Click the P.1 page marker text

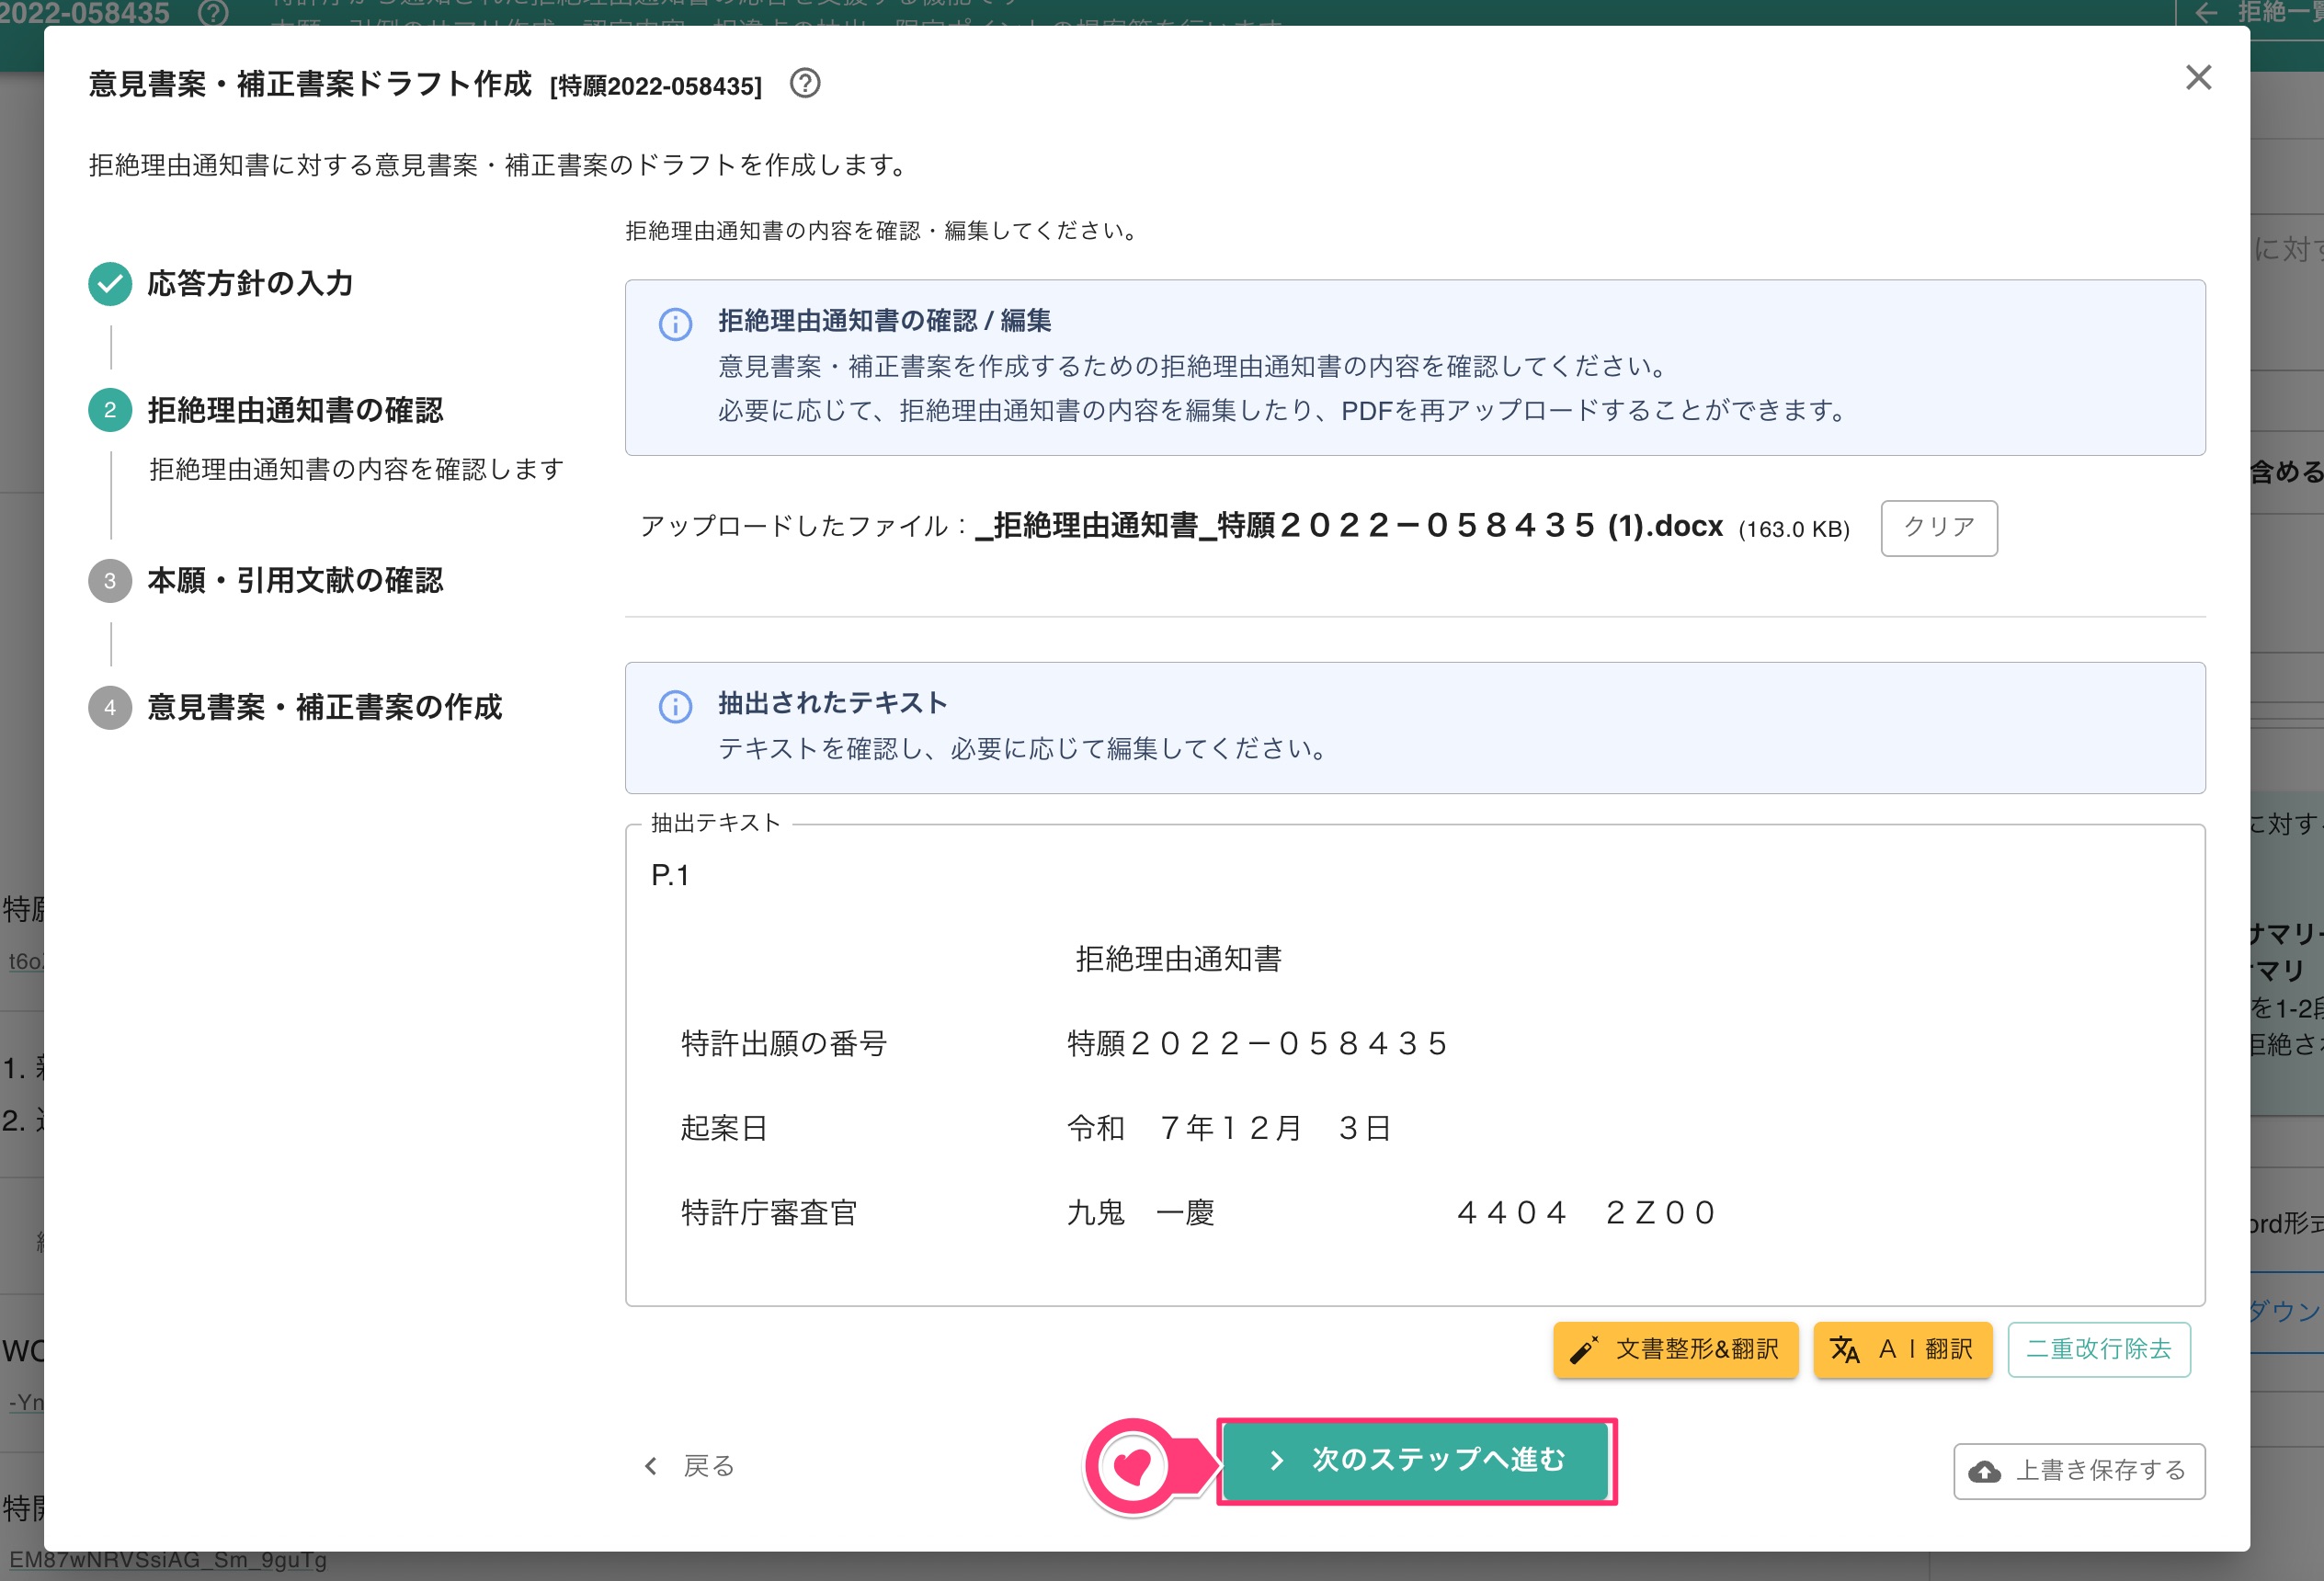tap(669, 875)
